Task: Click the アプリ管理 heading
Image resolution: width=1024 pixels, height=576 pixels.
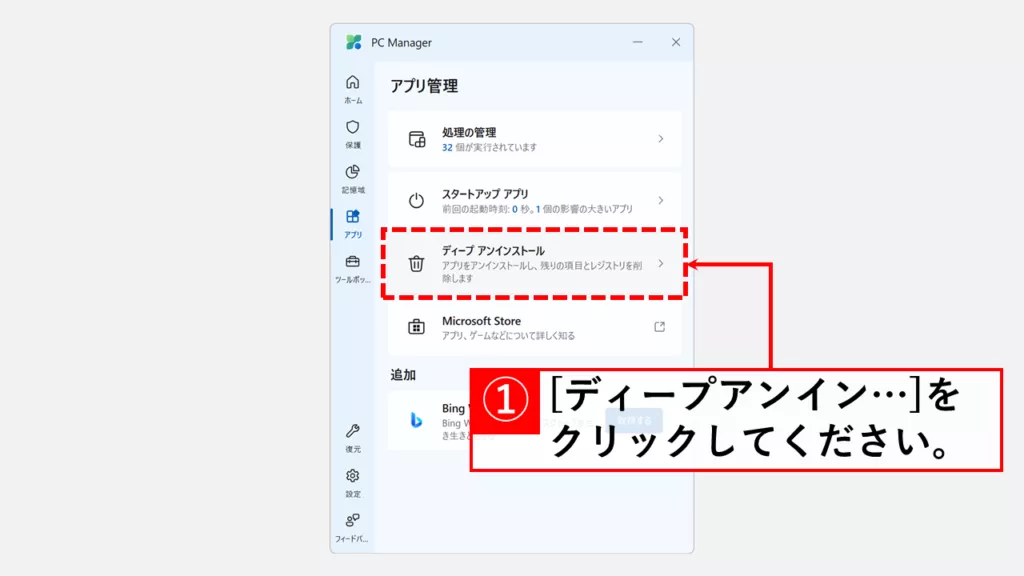Action: point(424,86)
